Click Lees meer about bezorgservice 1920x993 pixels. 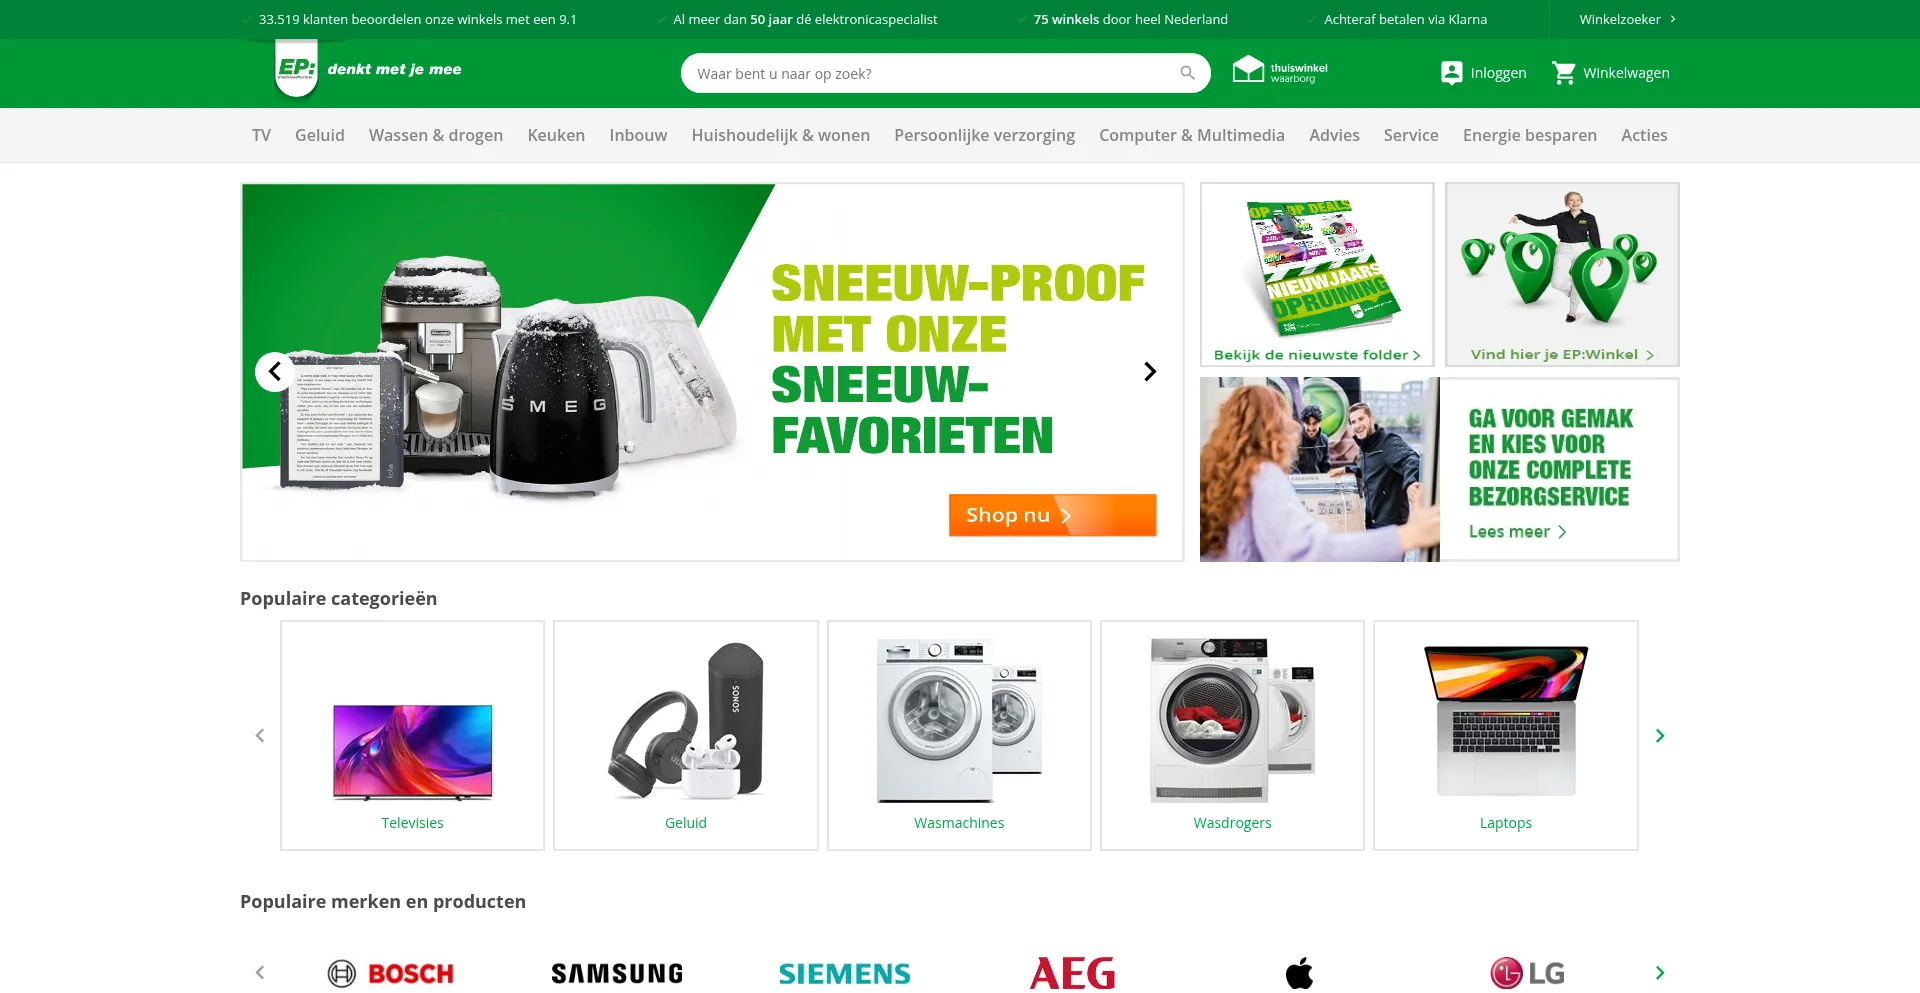(1517, 532)
